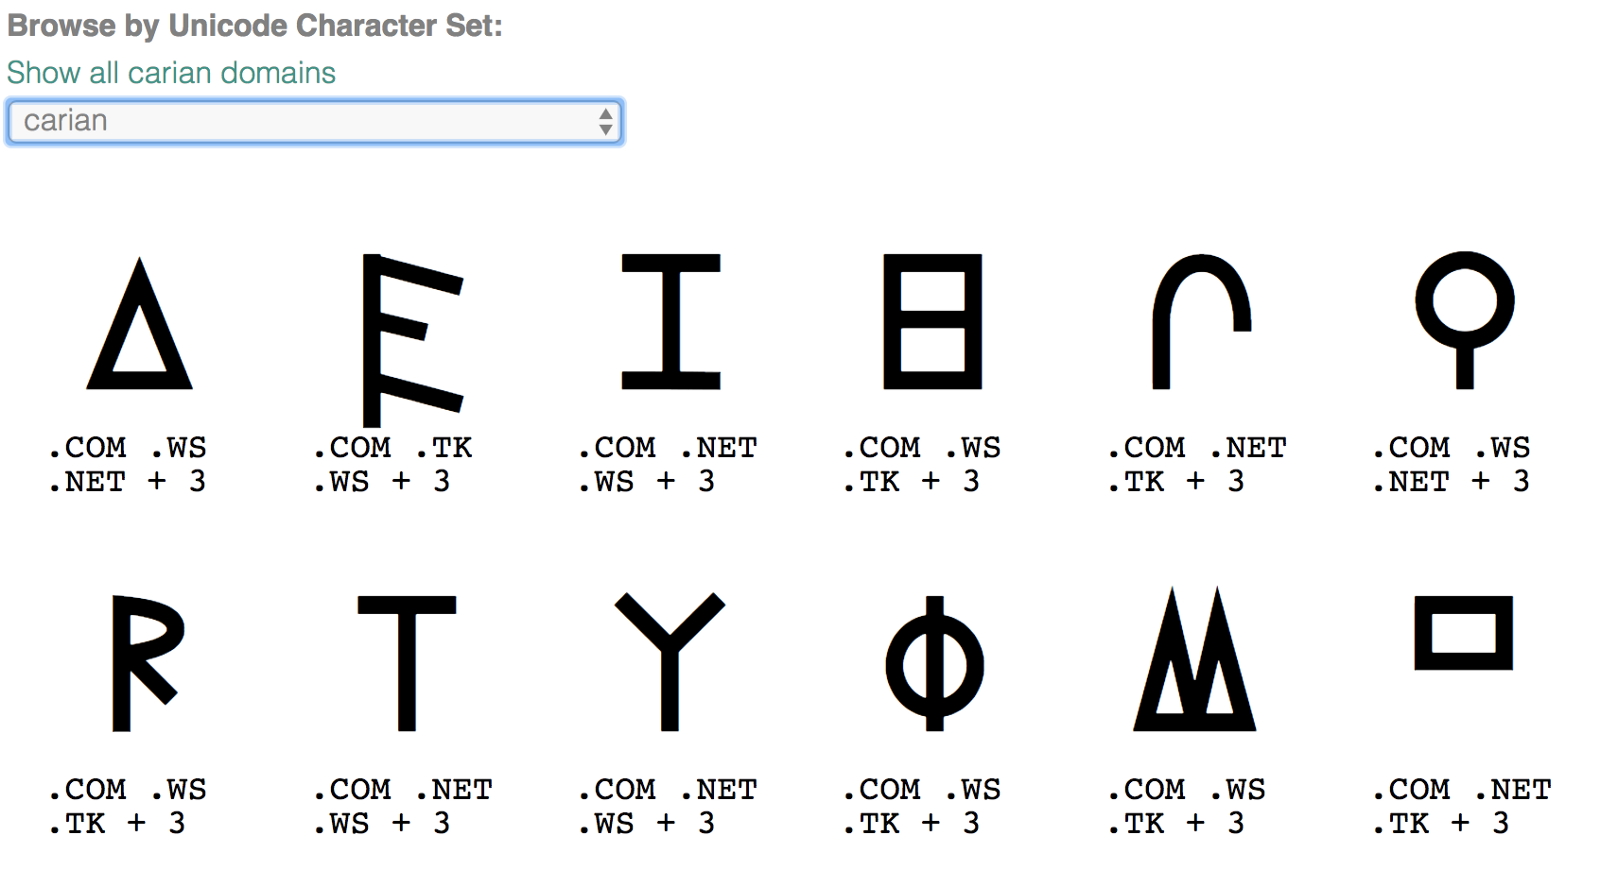Click the square glyph divided by horizontal bar
The width and height of the screenshot is (1600, 886).
(933, 321)
